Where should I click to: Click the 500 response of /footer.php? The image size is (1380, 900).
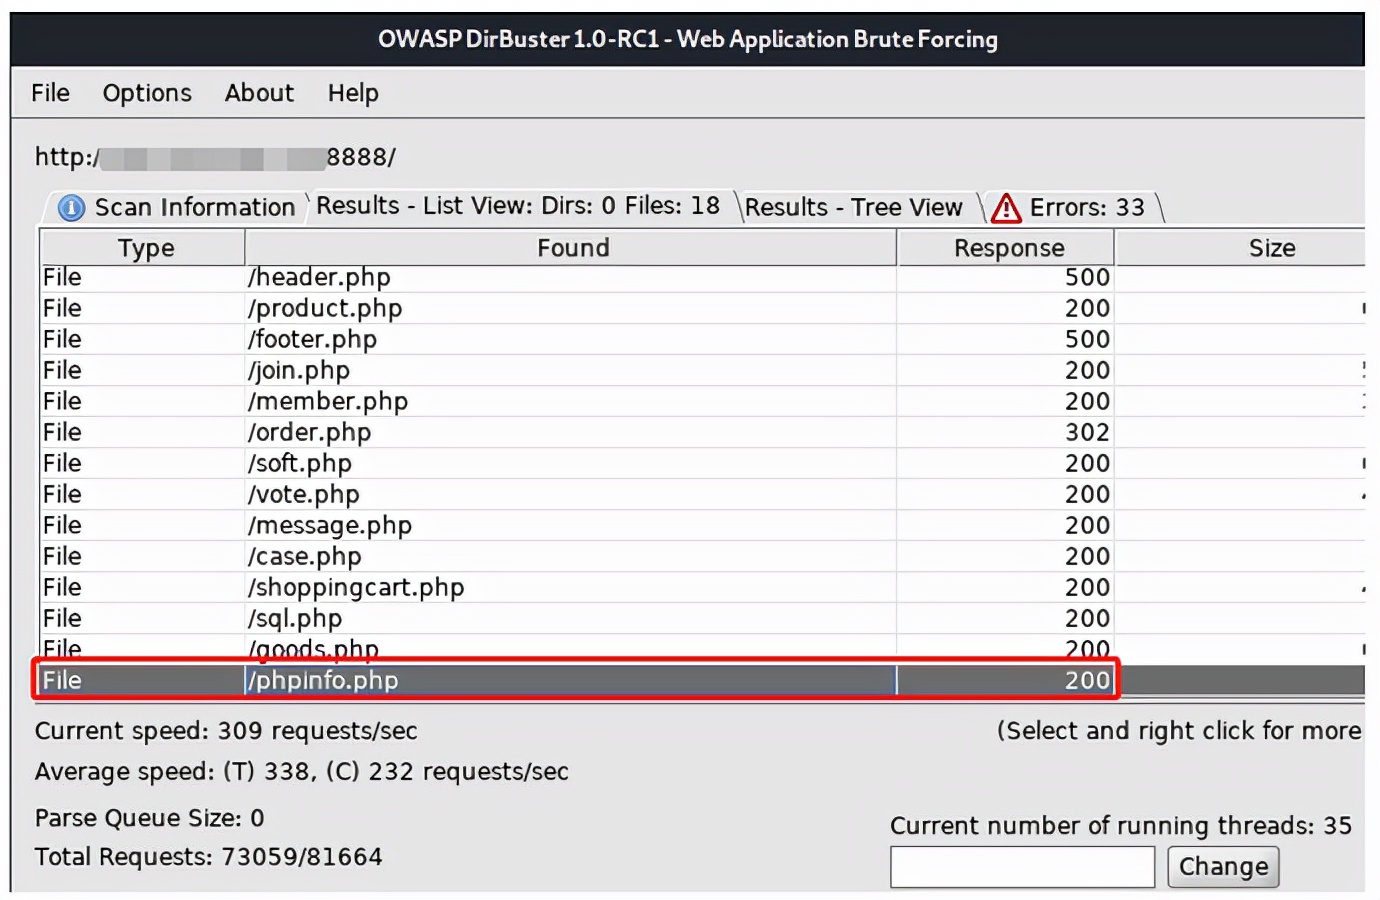[x=1087, y=339]
